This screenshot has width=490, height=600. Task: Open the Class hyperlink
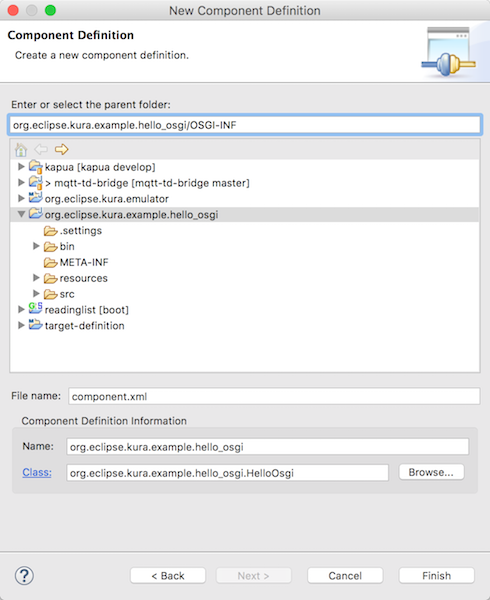pos(37,473)
